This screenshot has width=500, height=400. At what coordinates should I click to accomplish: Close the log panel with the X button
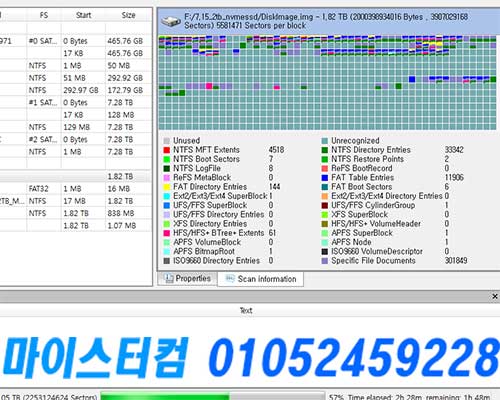click(x=495, y=296)
